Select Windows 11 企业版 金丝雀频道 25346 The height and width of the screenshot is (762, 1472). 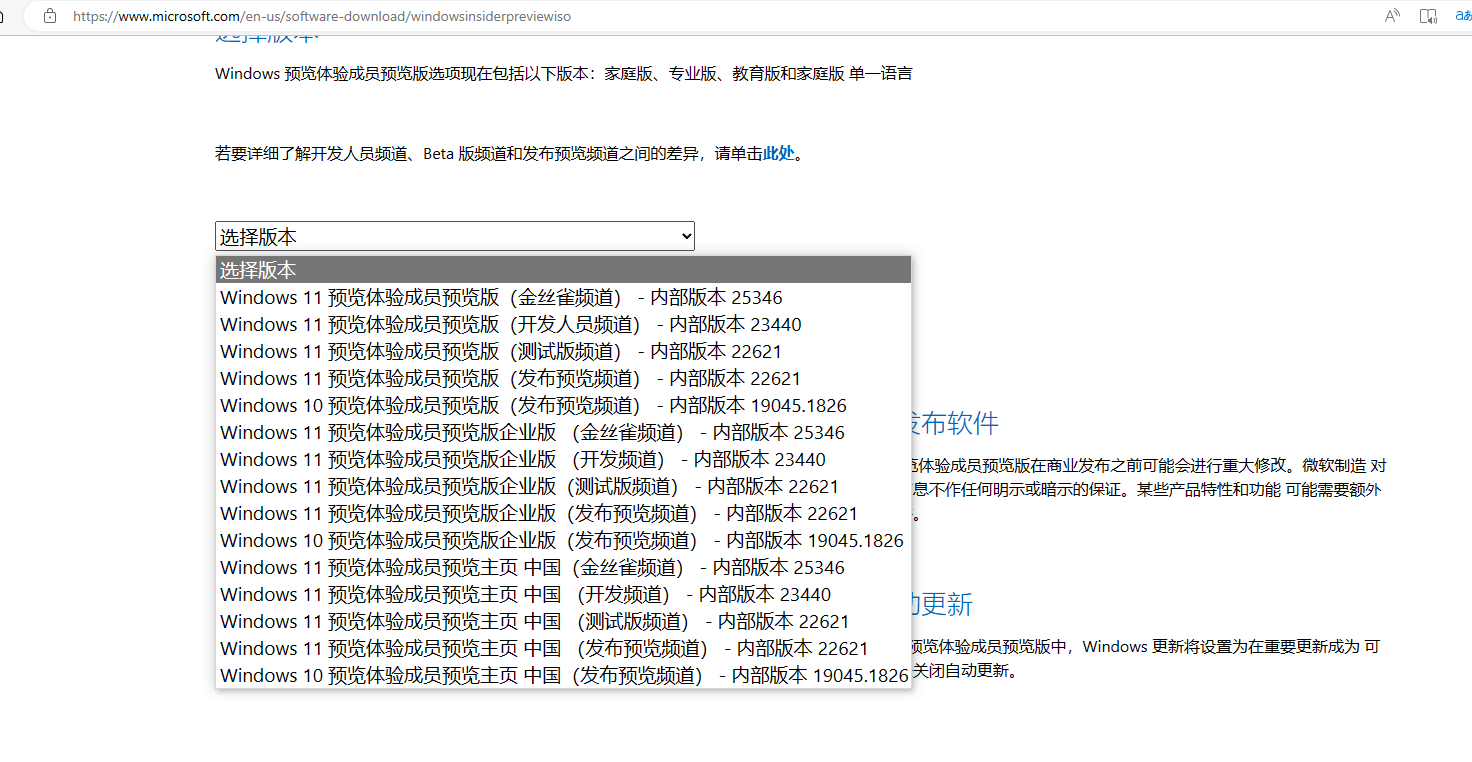530,431
